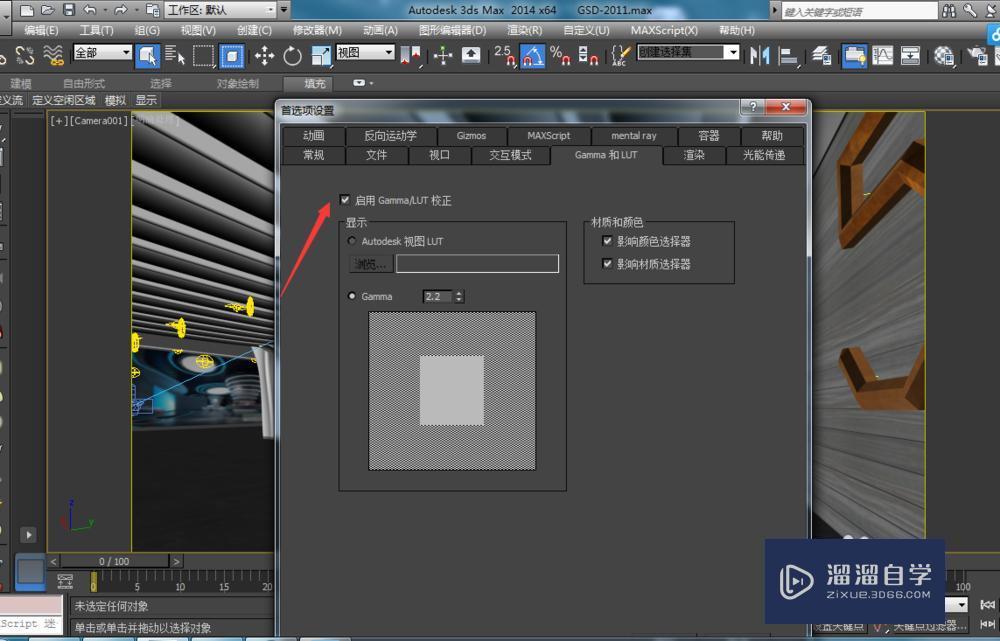
Task: Open the 编辑(E) menu
Action: click(41, 31)
